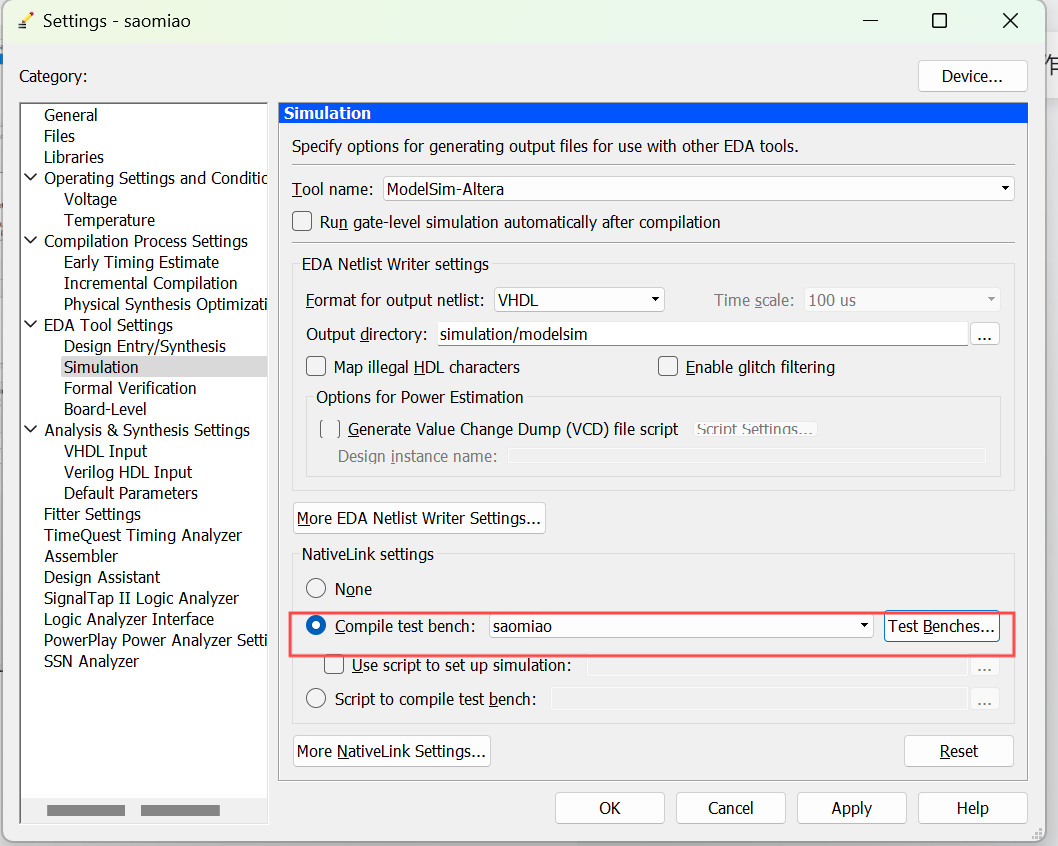Select the None NativeLink radio option
Viewport: 1058px width, 846px height.
(x=316, y=588)
